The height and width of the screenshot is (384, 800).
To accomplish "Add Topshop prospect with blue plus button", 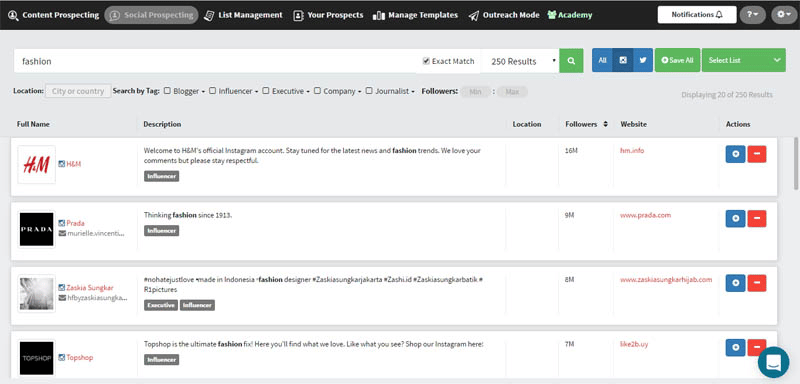I will coord(735,348).
